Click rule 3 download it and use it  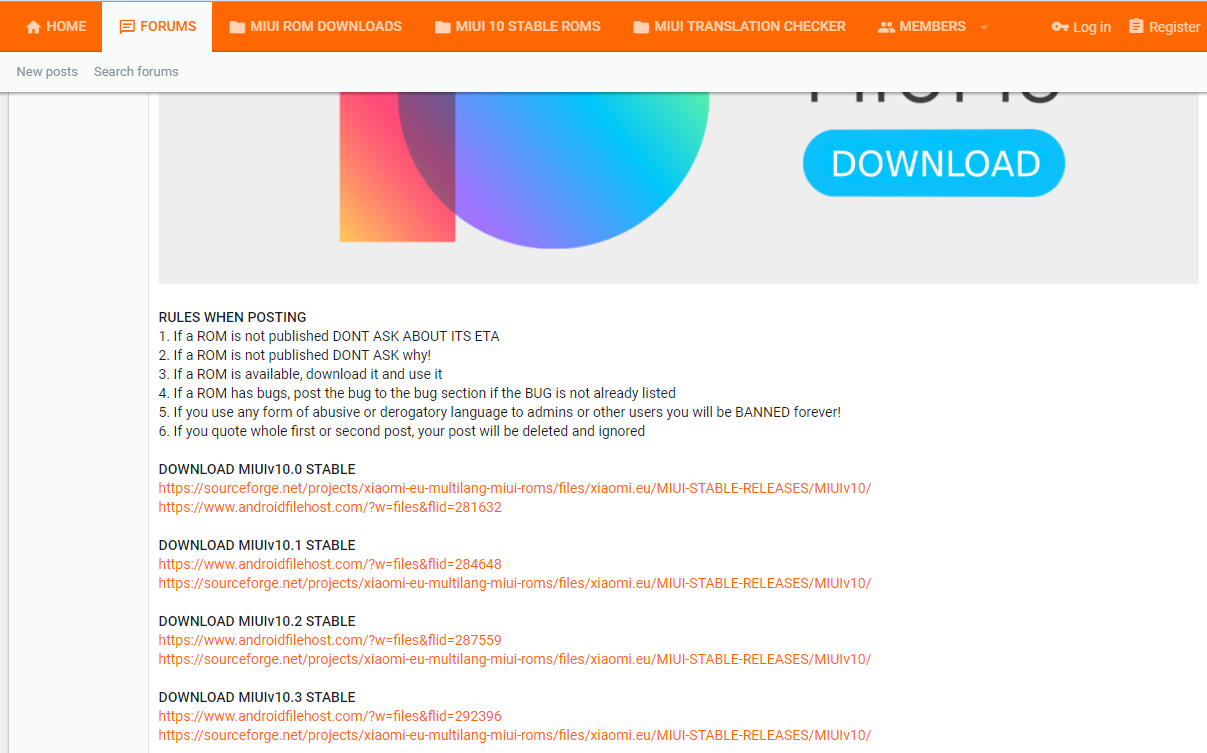301,374
